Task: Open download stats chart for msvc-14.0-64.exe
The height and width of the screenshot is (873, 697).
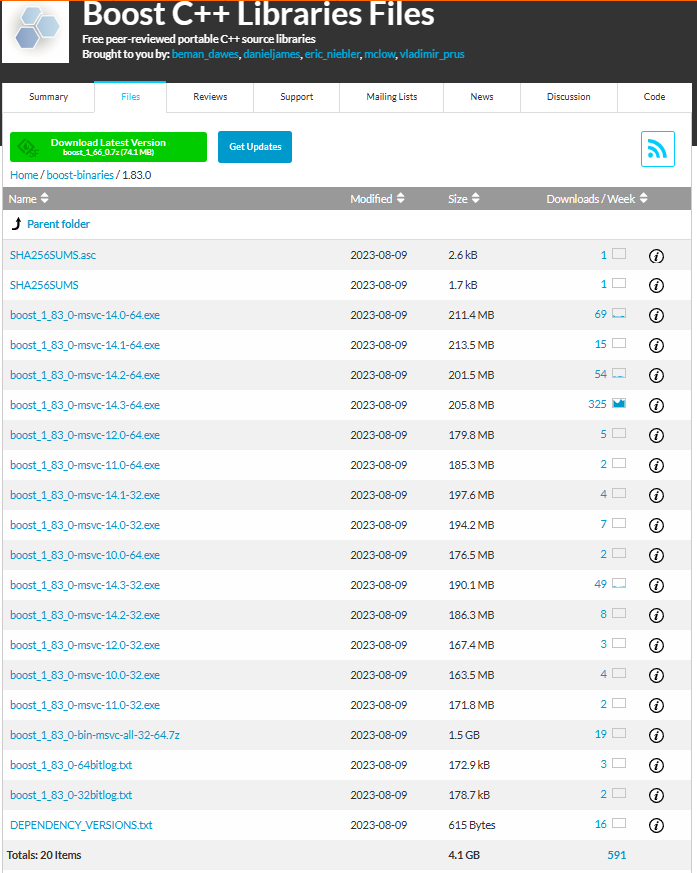Action: pyautogui.click(x=619, y=313)
